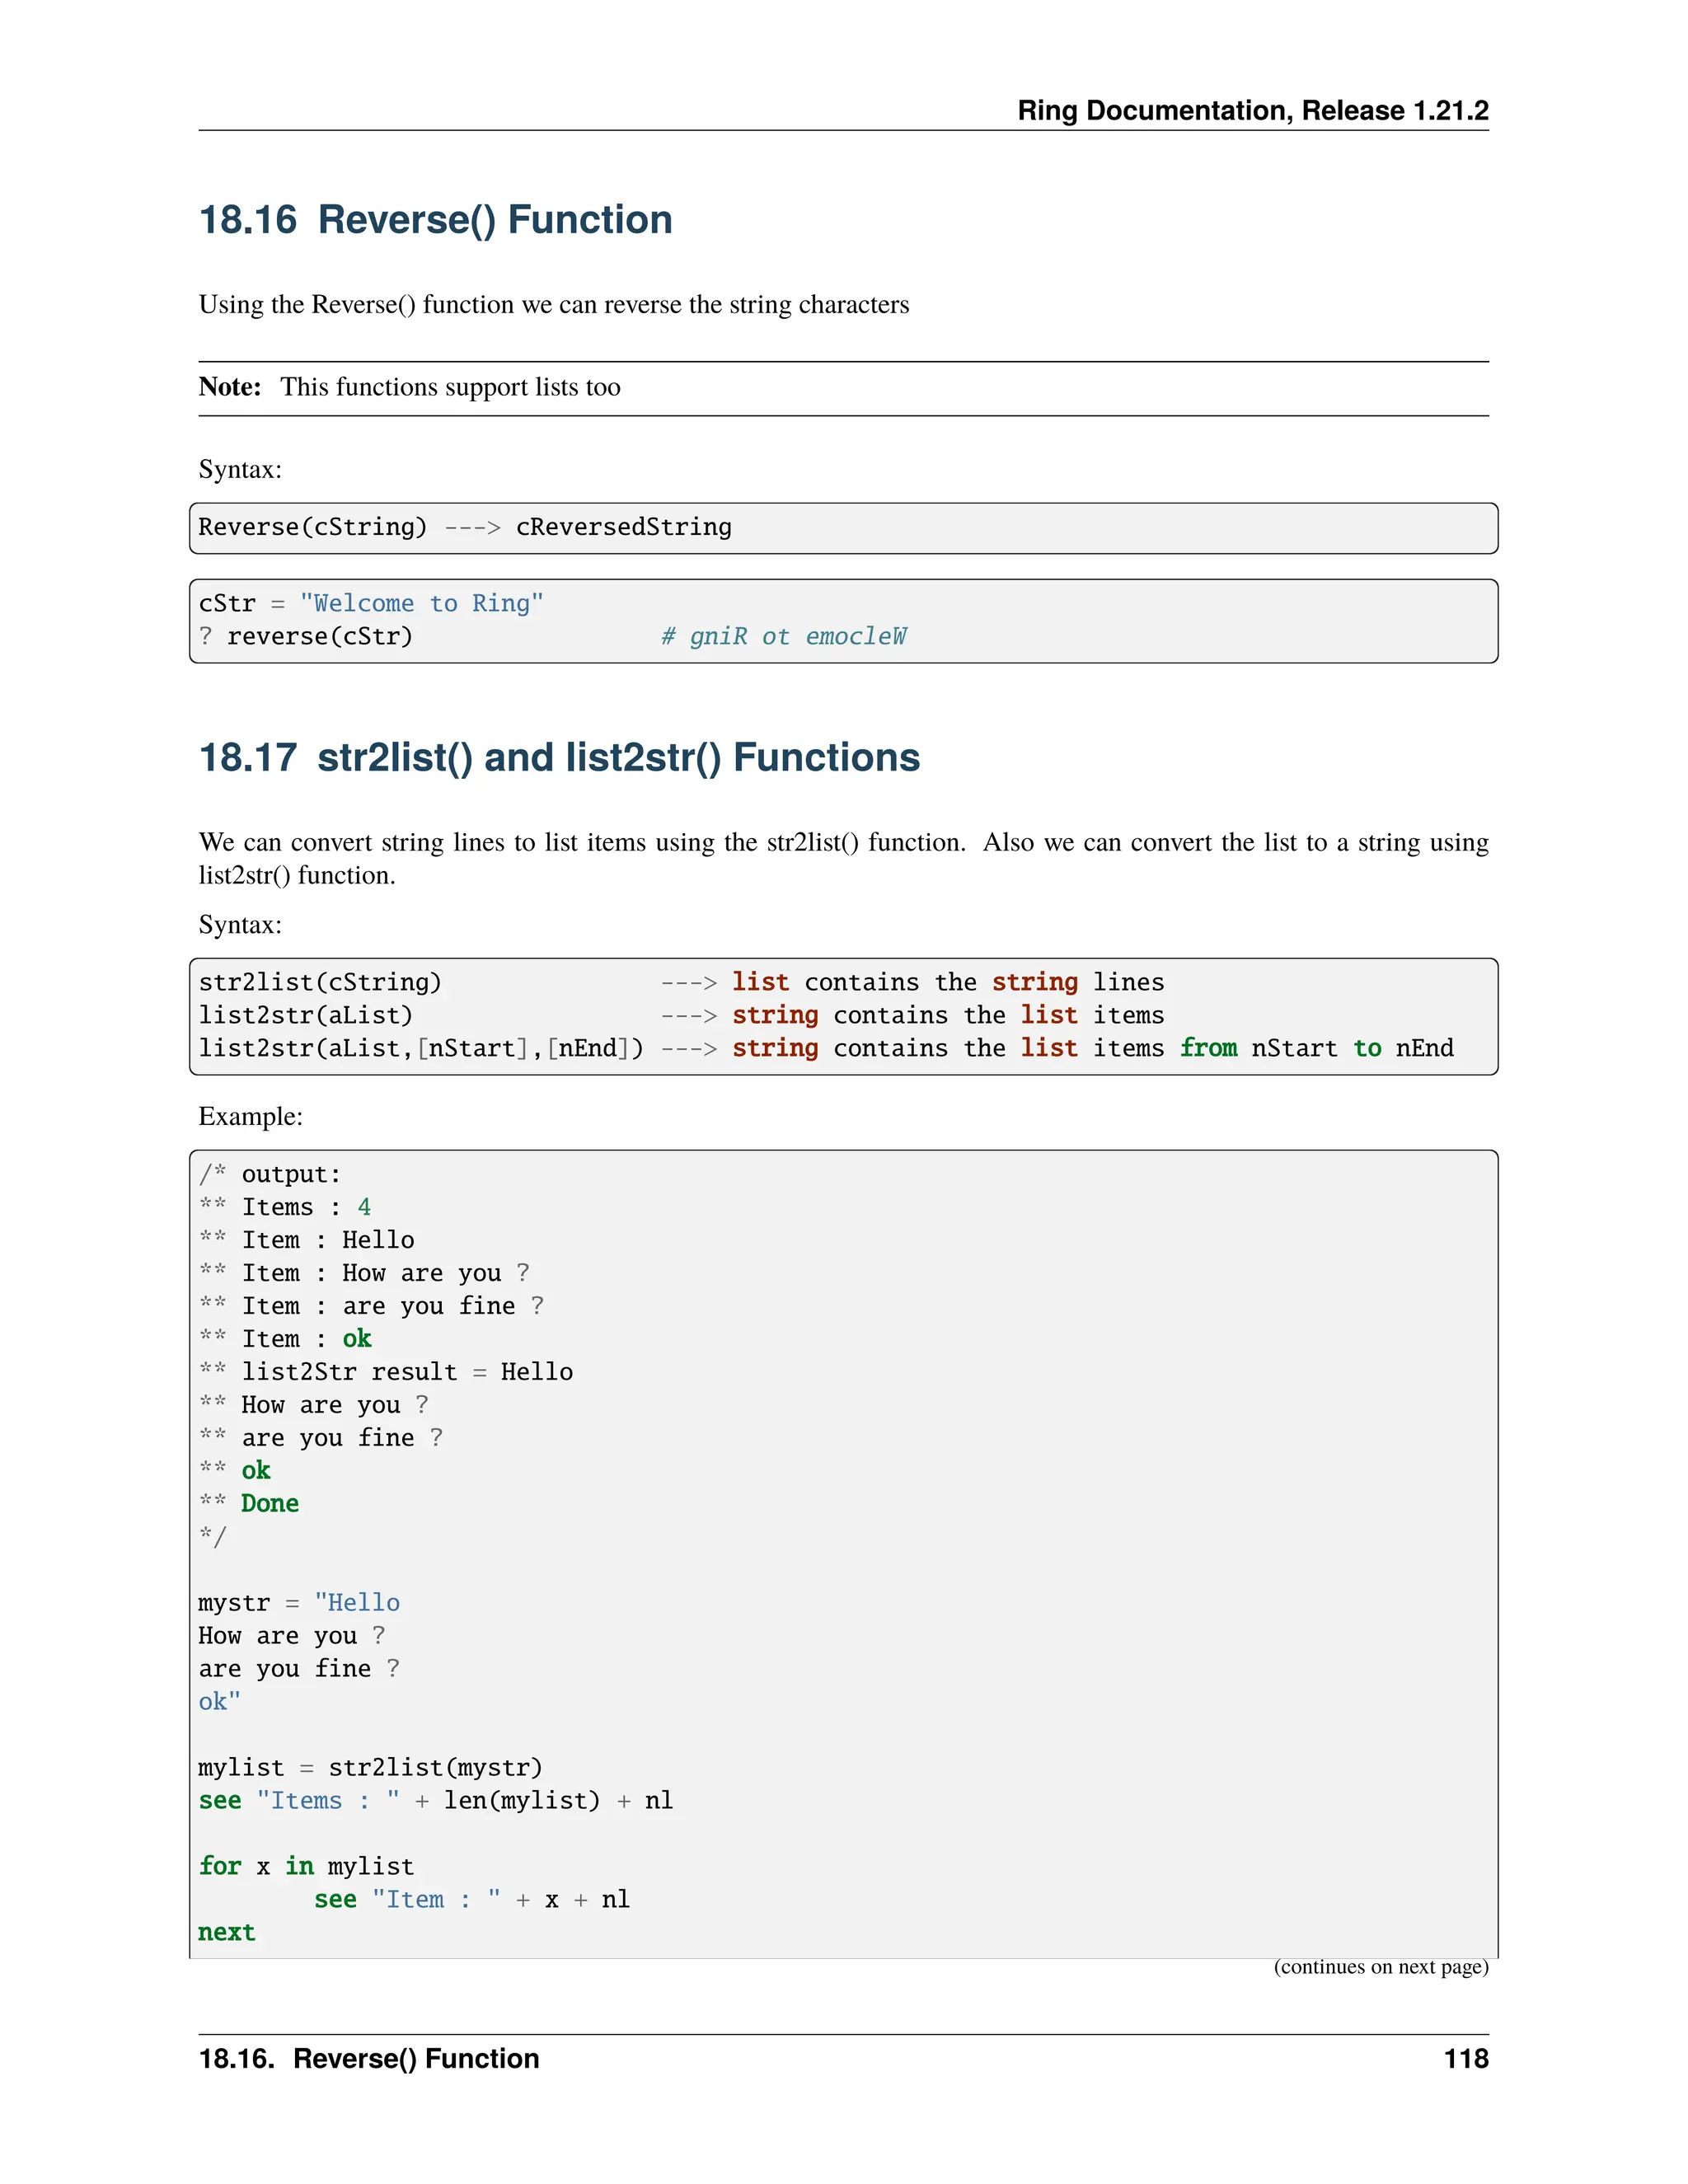Click the 18.16 Reverse() Function heading
Viewport: 1688px width, 2184px height.
point(435,220)
